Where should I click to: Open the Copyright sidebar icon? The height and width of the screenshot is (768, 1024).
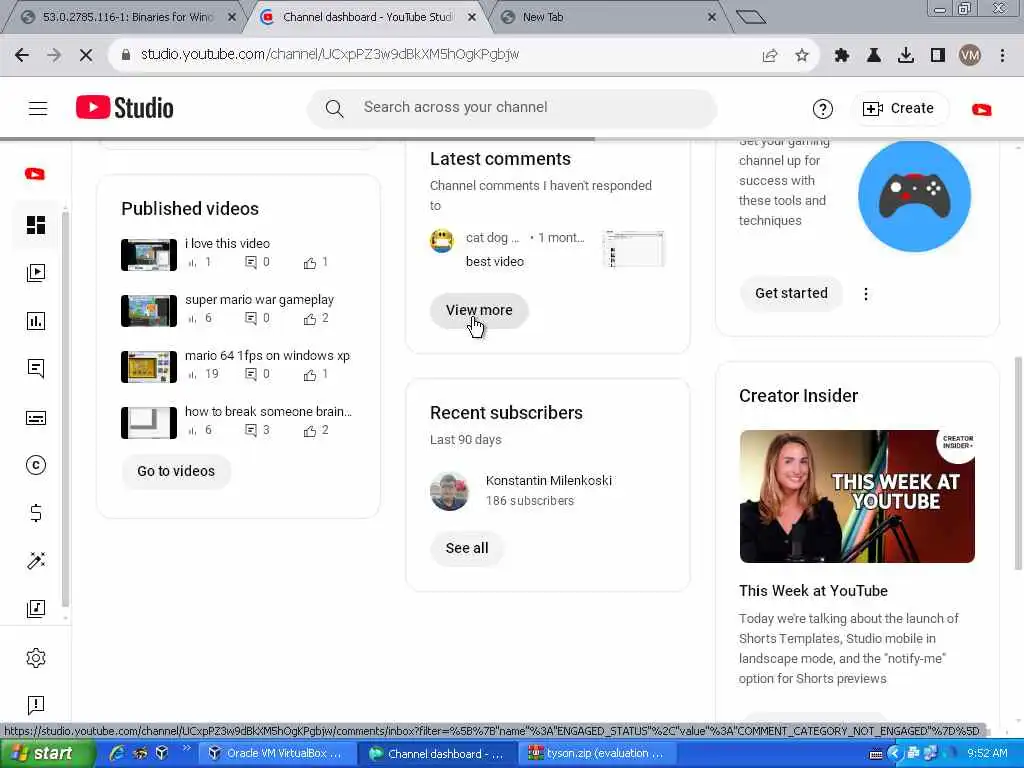point(36,465)
